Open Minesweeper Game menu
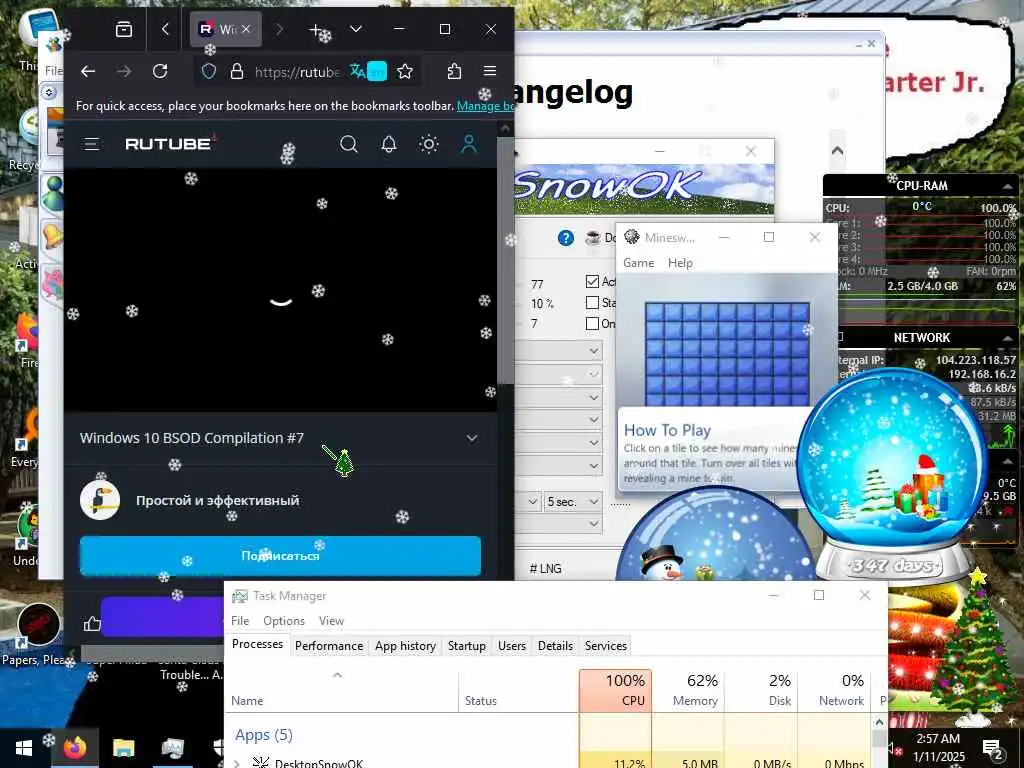Screen dimensions: 1024x768 pos(639,263)
